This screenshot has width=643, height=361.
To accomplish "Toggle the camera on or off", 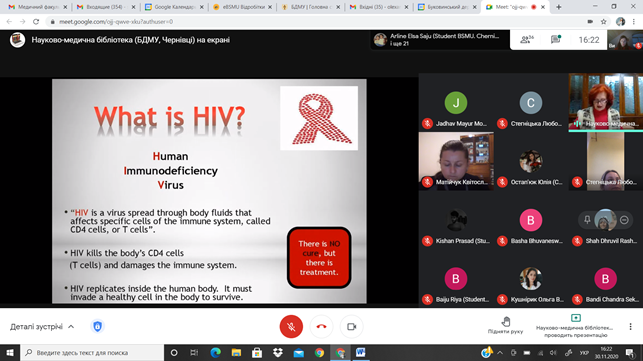I will coord(351,327).
